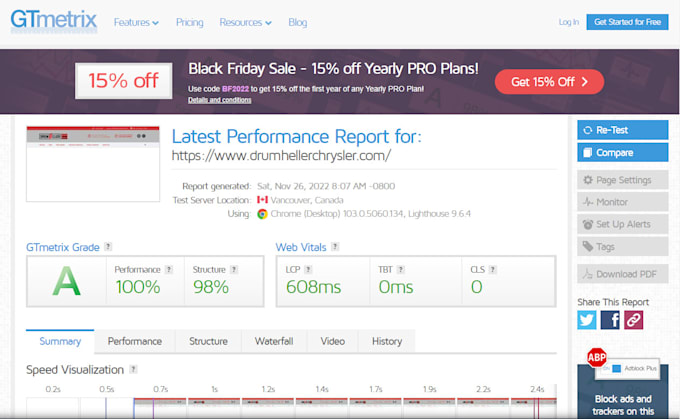
Task: Click the Canada flag icon
Action: (x=262, y=200)
